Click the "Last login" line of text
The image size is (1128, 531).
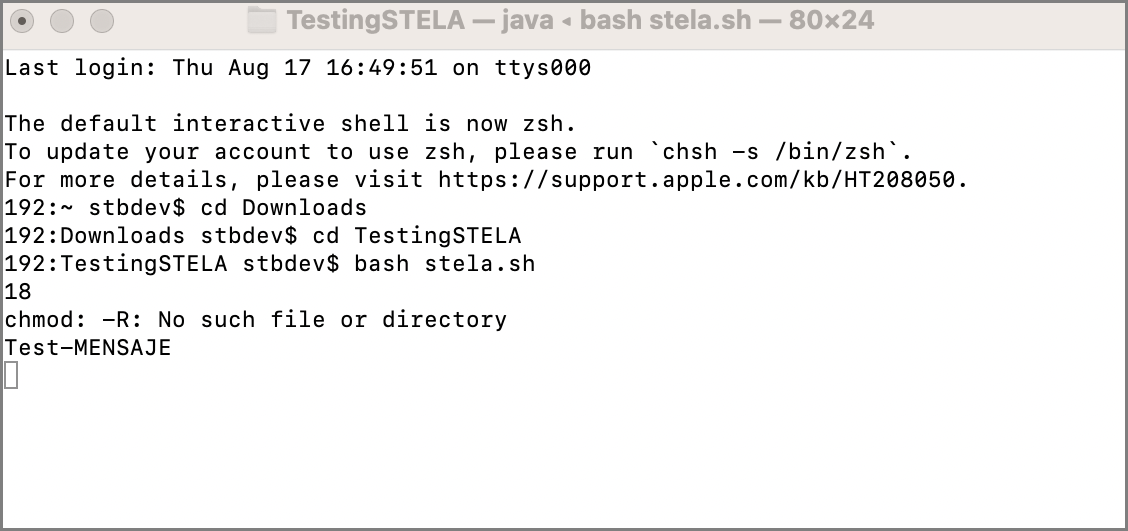298,68
